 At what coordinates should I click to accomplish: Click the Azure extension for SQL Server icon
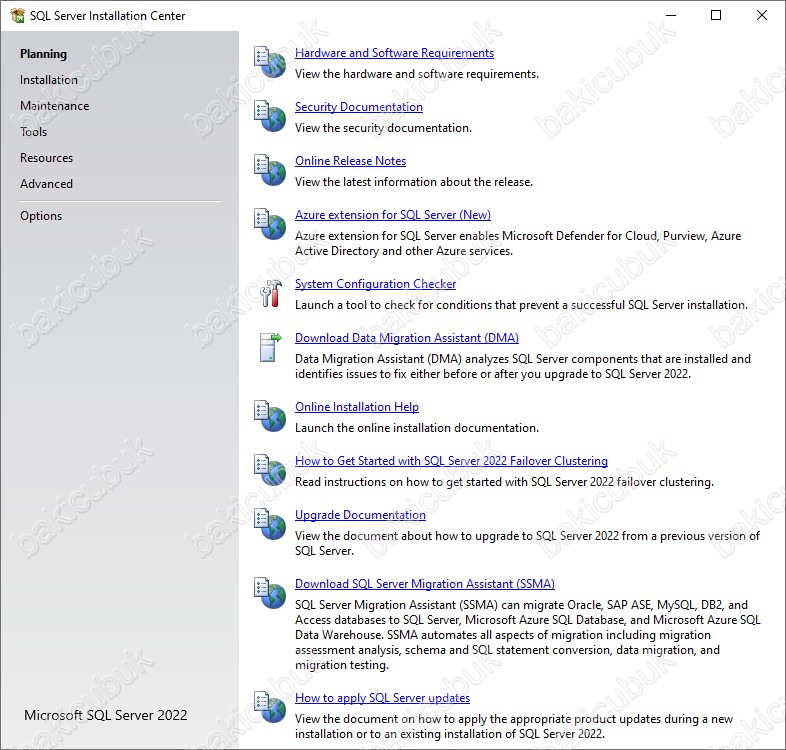tap(270, 224)
